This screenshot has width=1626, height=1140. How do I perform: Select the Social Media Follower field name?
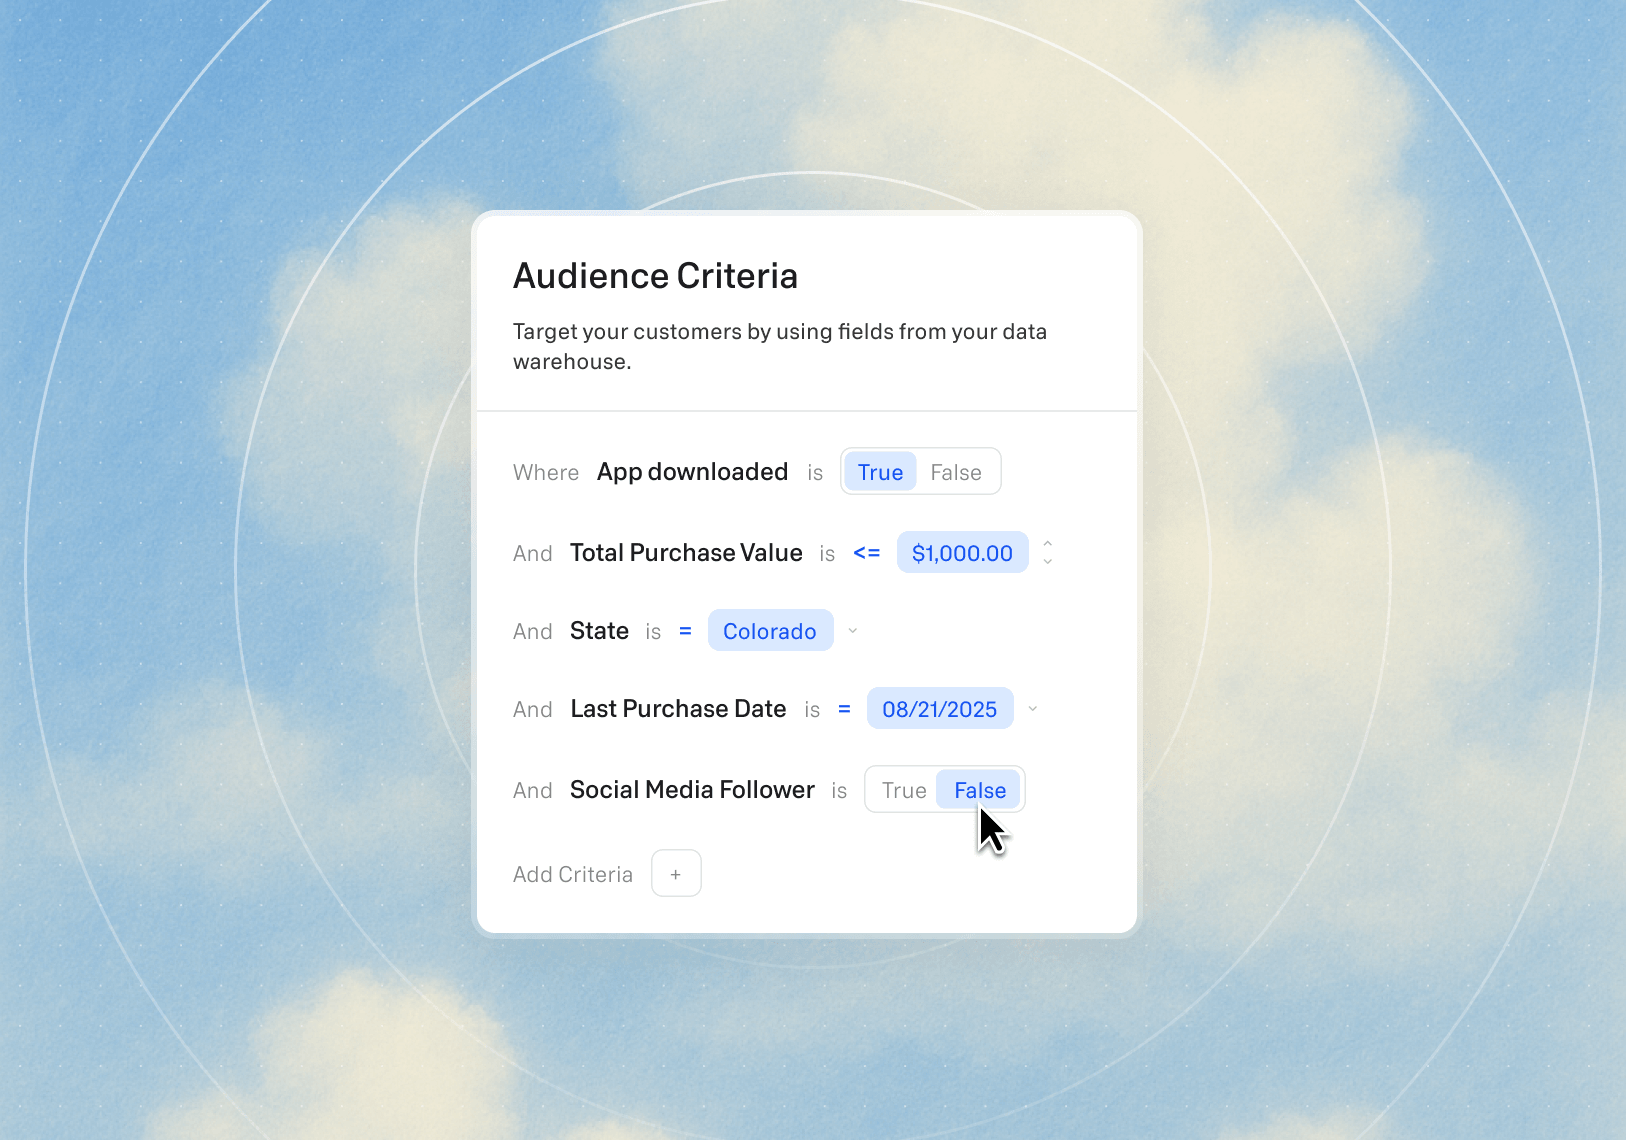(692, 790)
